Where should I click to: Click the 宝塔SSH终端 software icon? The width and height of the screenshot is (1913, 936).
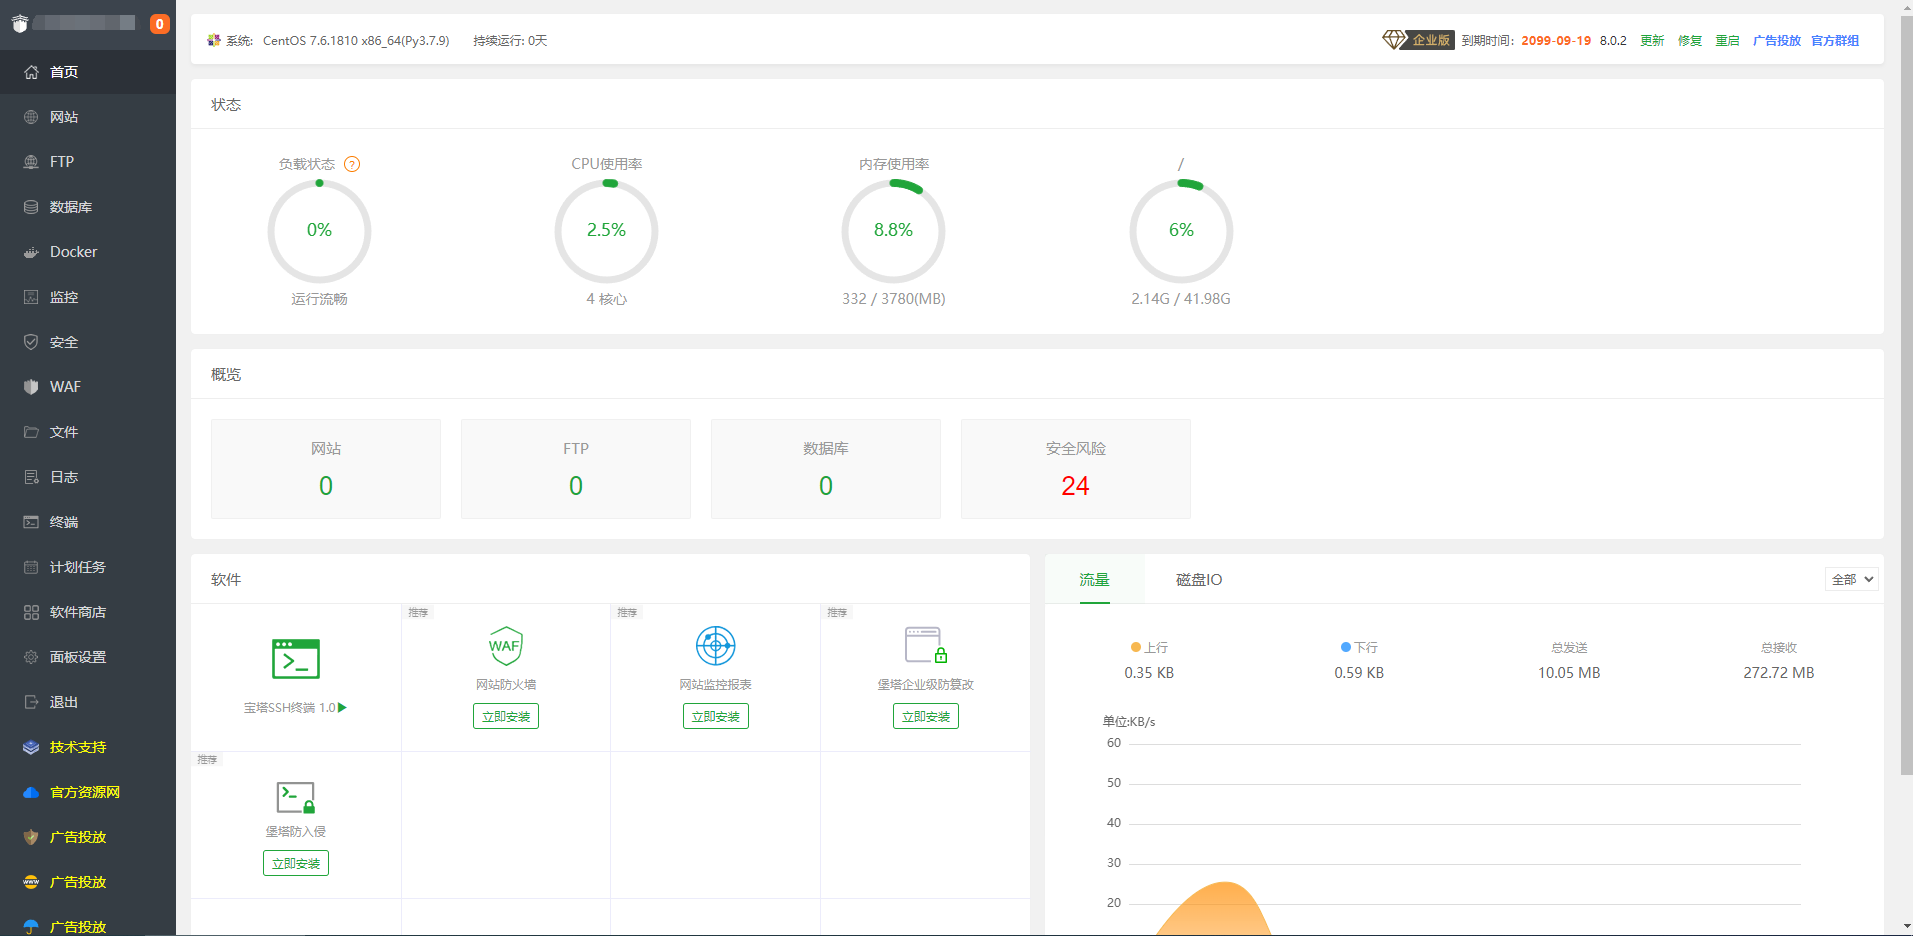[x=296, y=659]
